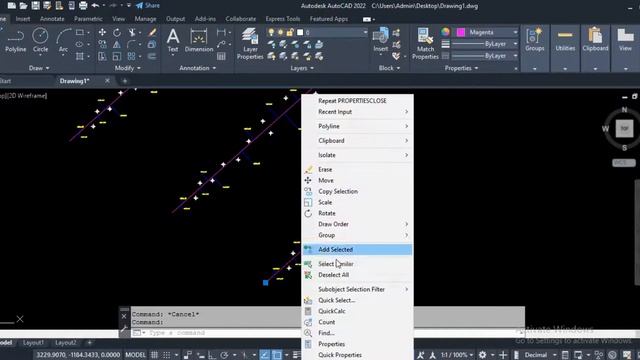
Task: Expand Polyline submenu
Action: pyautogui.click(x=358, y=127)
